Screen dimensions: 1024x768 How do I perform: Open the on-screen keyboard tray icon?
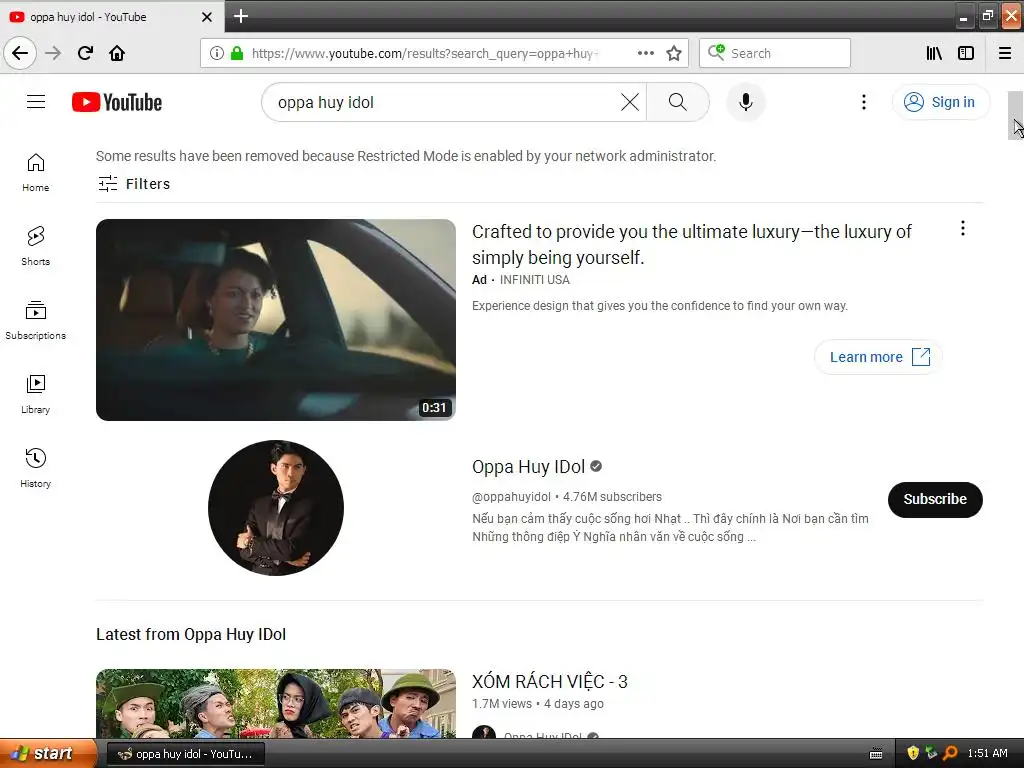tap(876, 754)
